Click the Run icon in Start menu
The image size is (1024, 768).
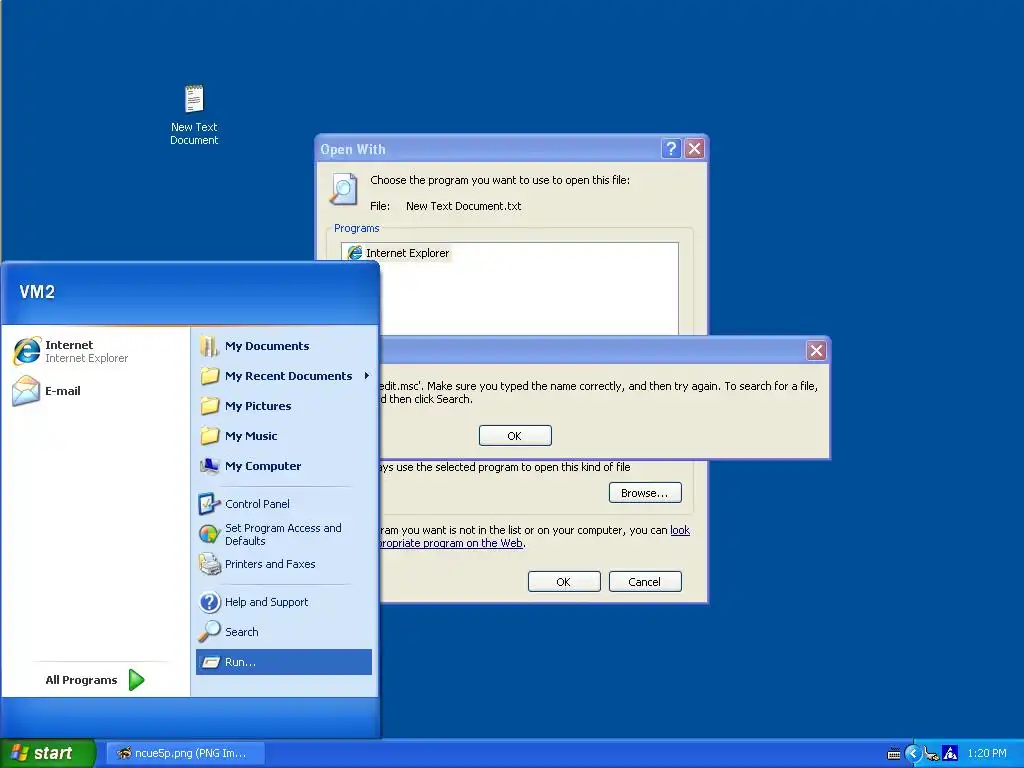(x=210, y=662)
